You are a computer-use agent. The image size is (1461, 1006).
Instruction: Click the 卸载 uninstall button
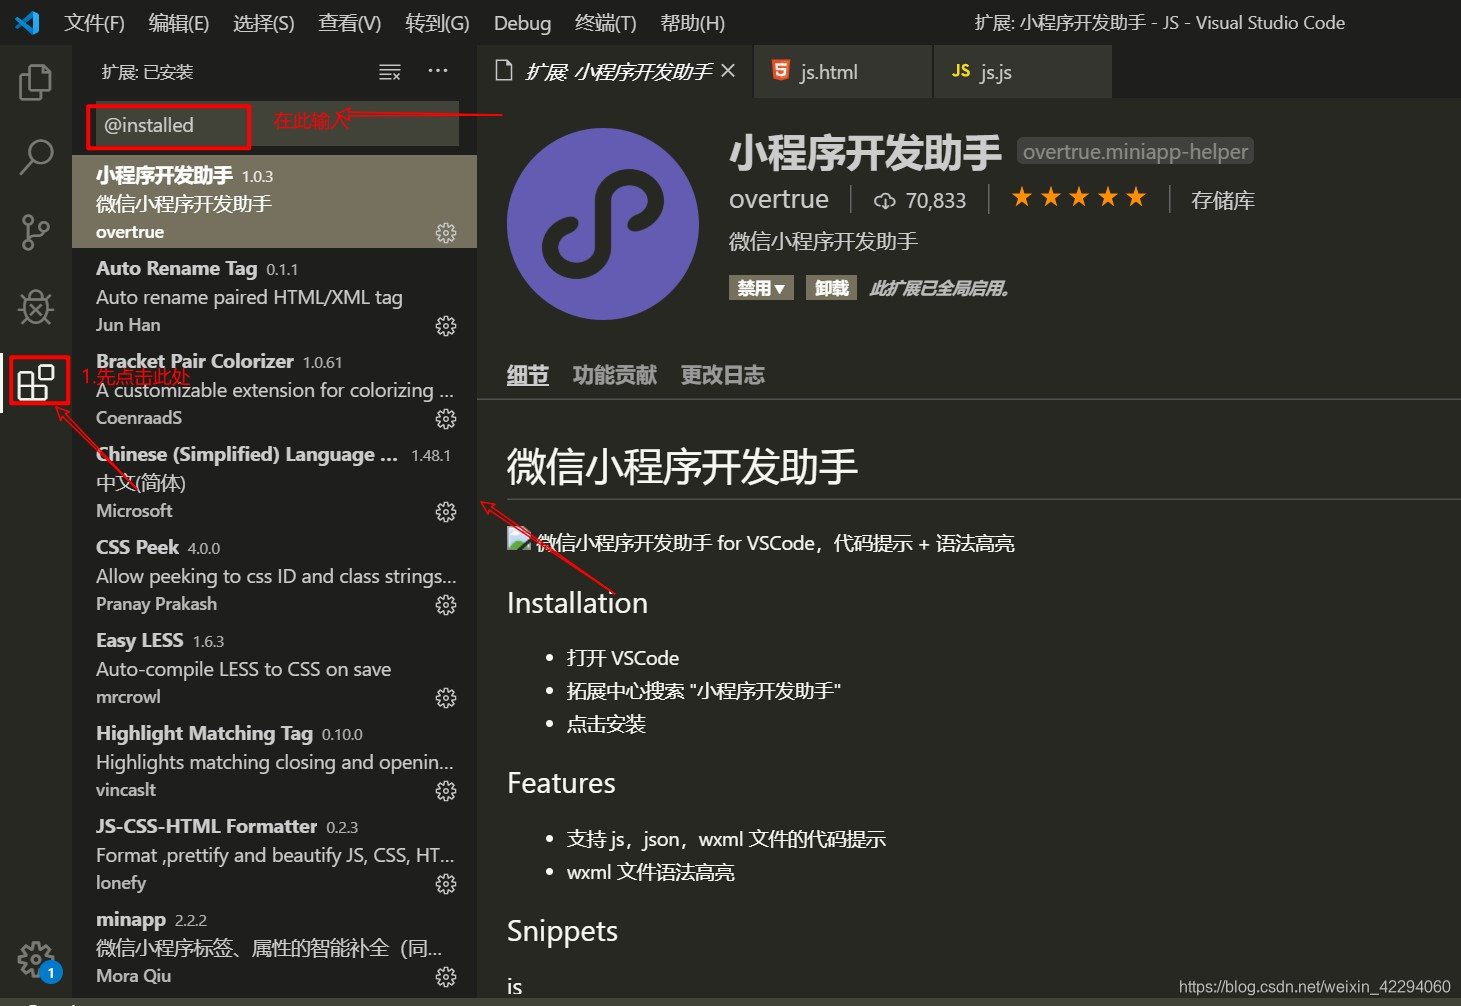831,288
